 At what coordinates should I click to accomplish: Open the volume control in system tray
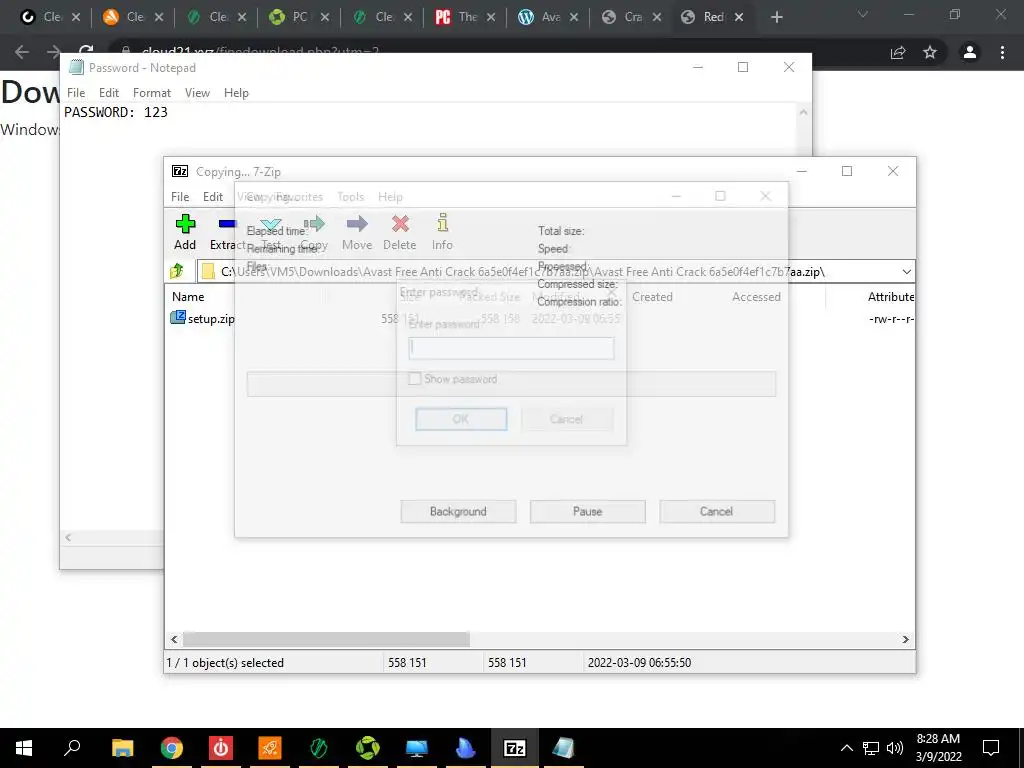895,748
